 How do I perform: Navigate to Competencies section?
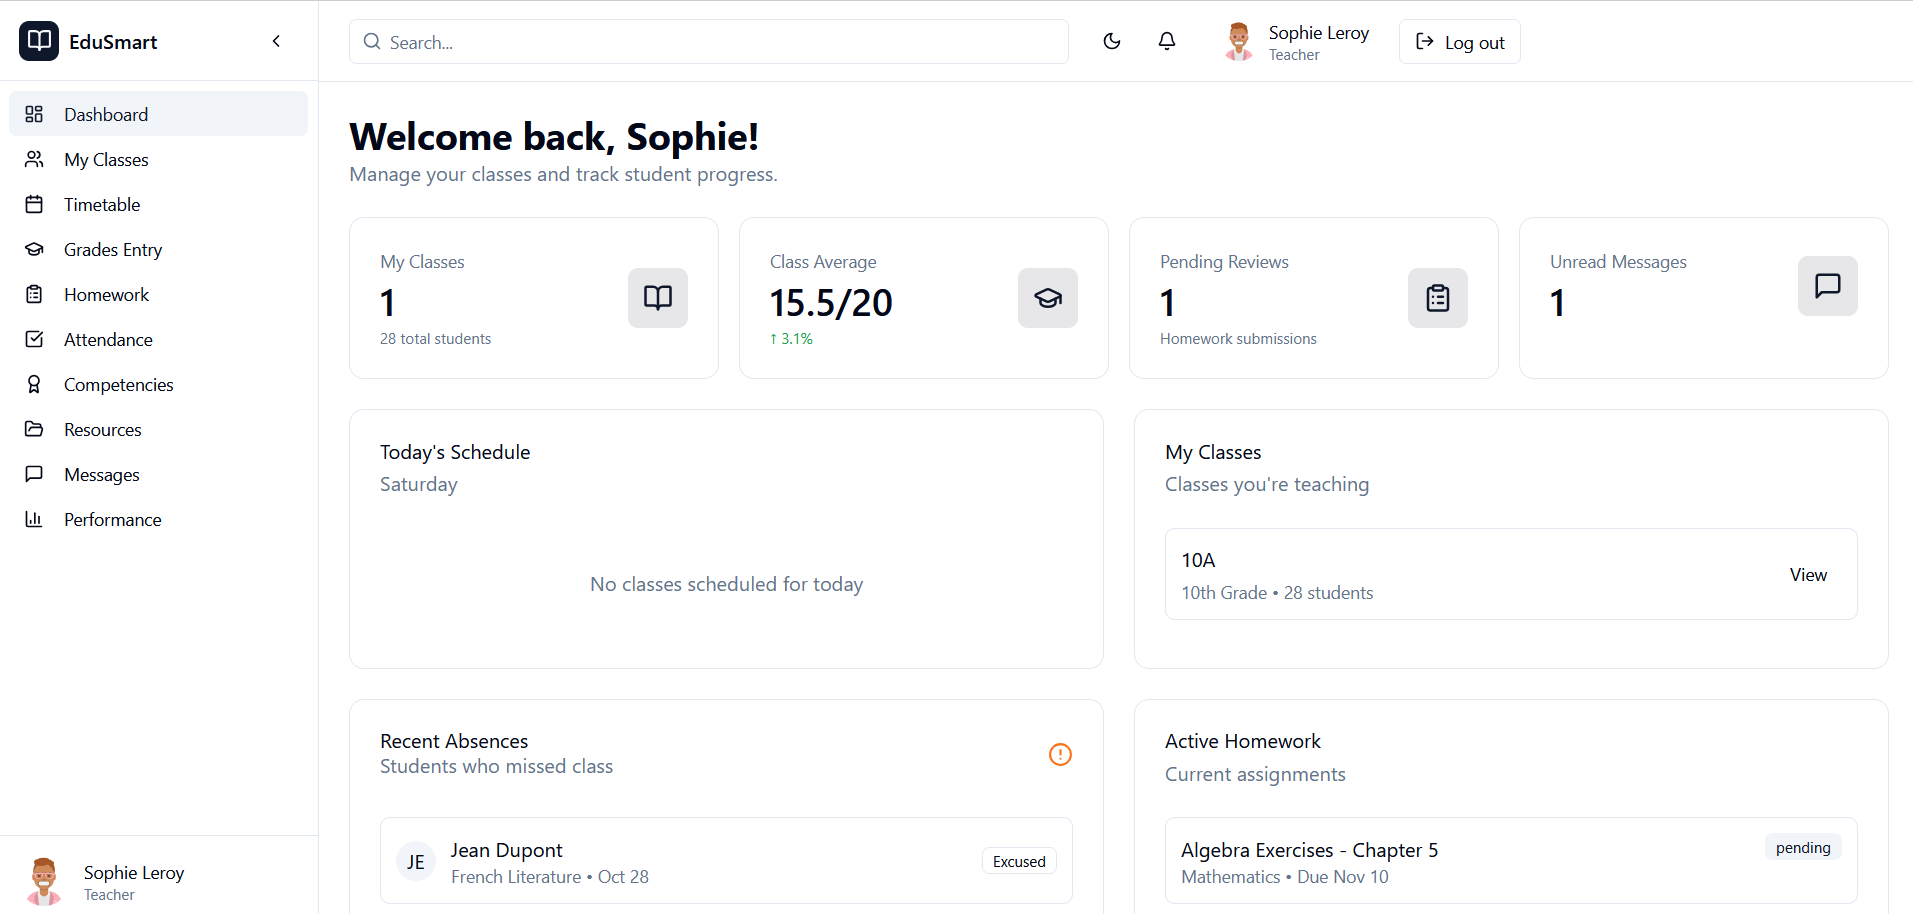(118, 385)
